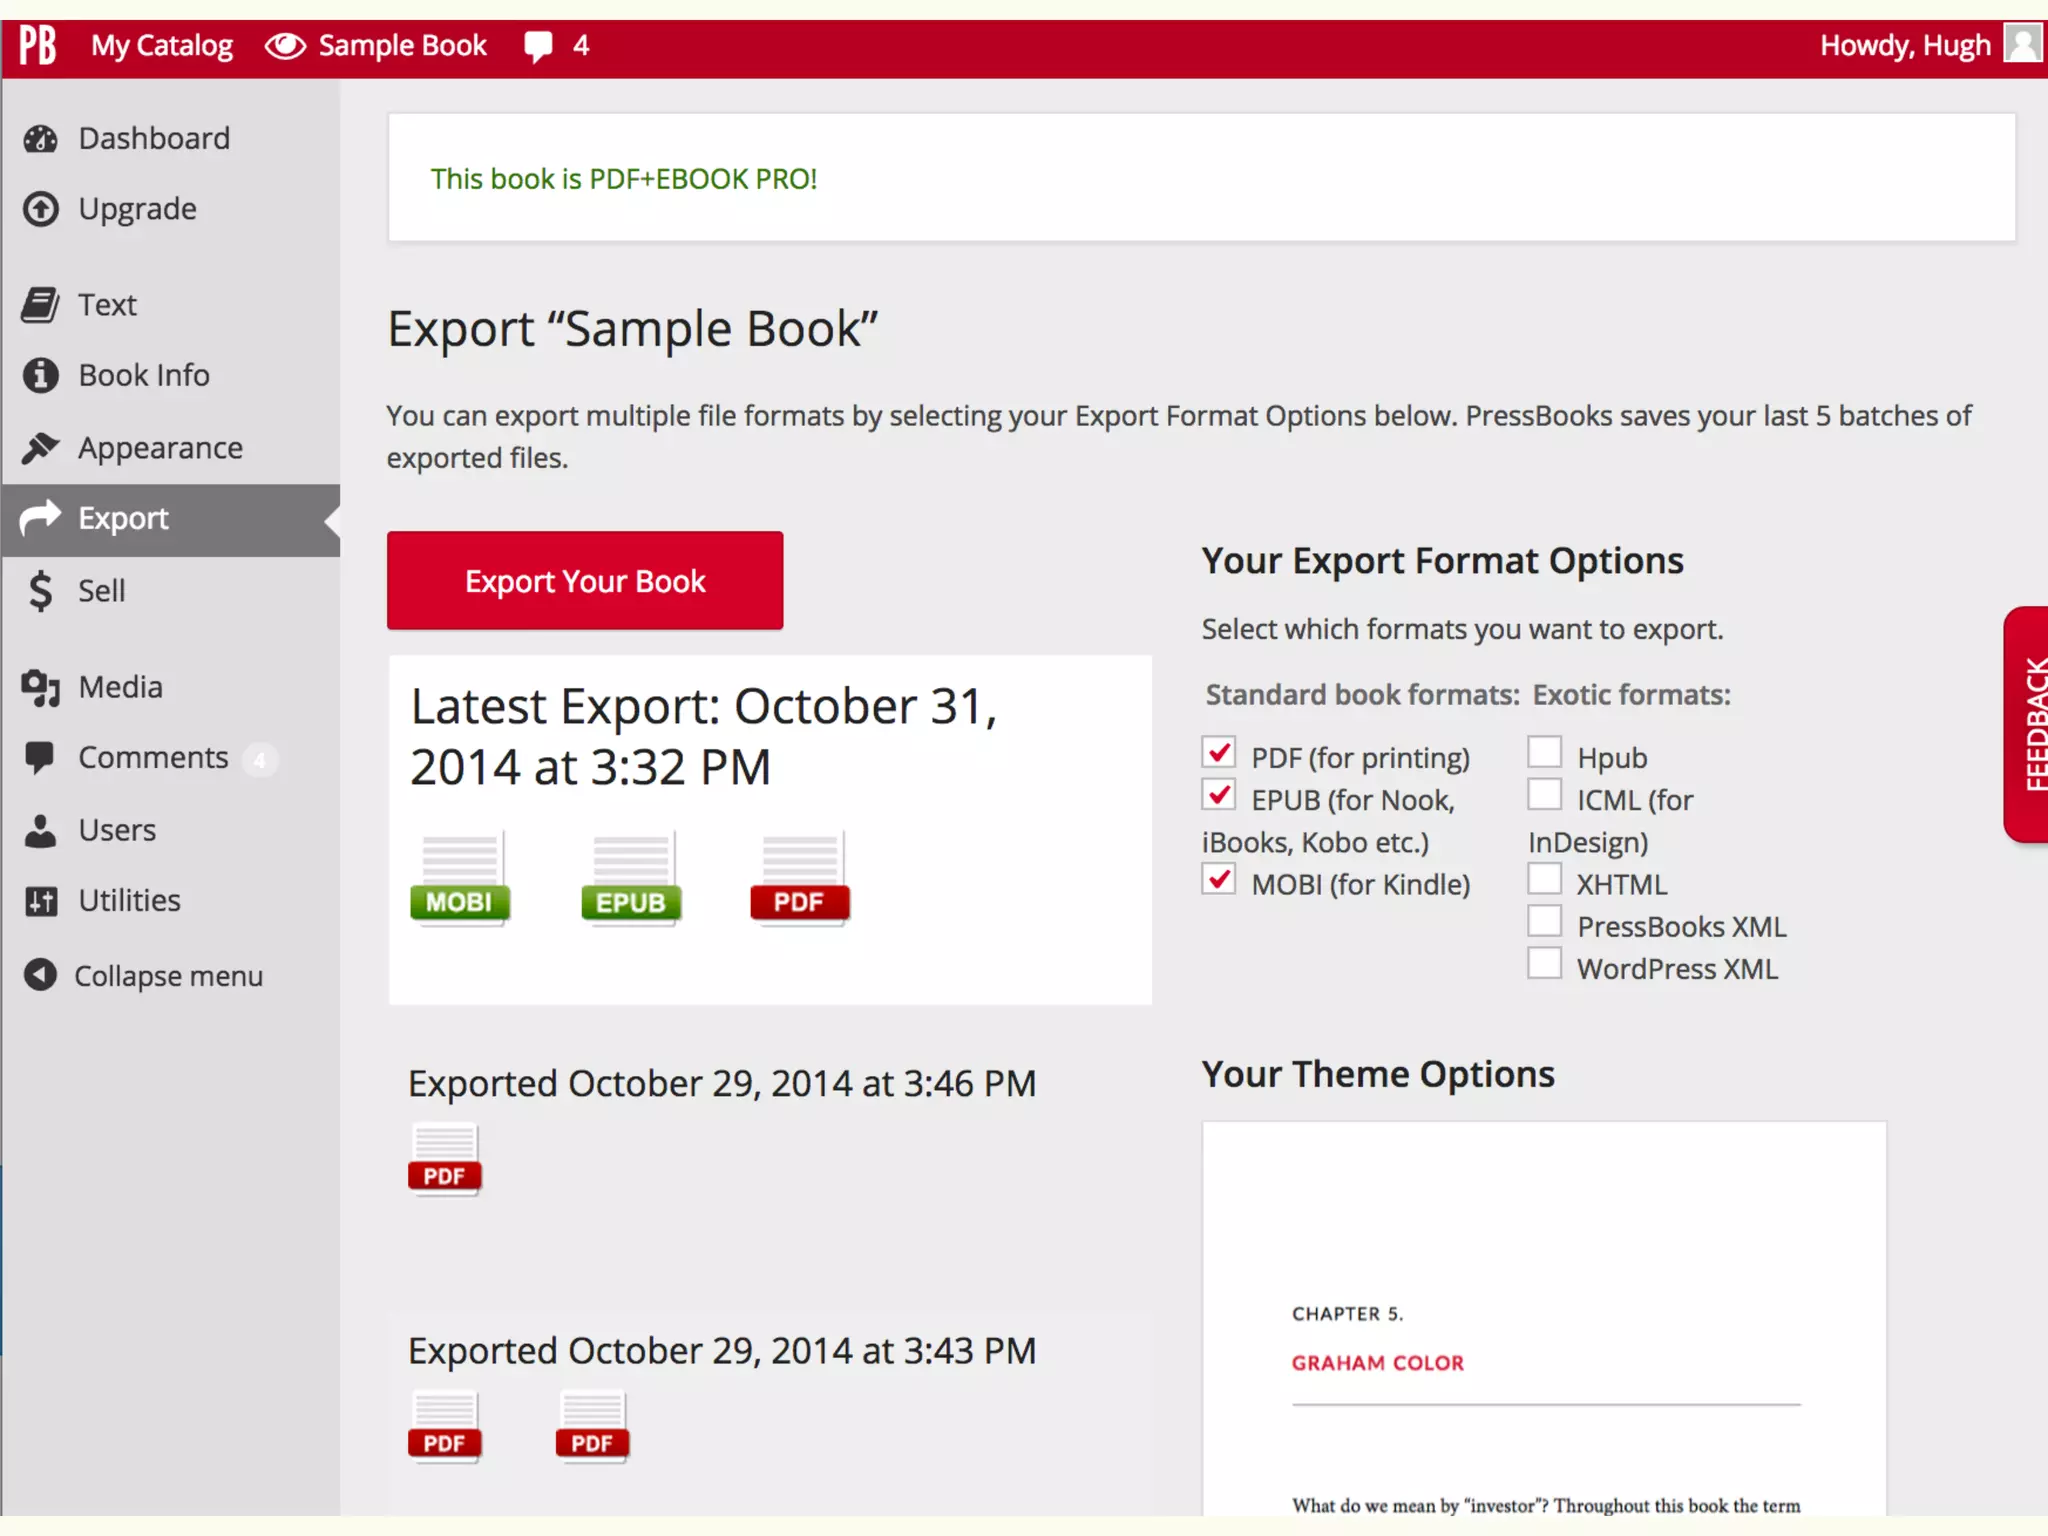Click the Export Your Book button

[x=585, y=581]
